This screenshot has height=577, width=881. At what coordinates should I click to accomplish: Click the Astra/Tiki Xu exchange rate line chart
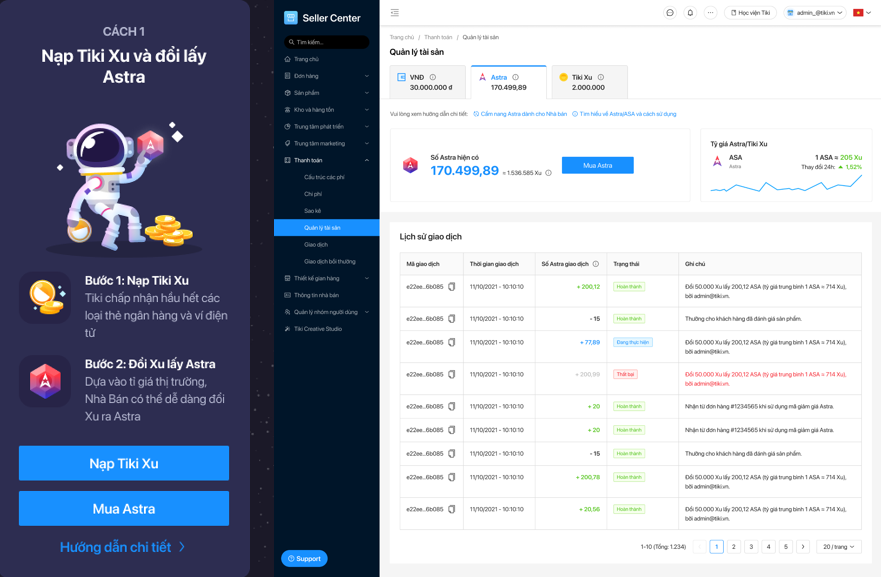786,184
